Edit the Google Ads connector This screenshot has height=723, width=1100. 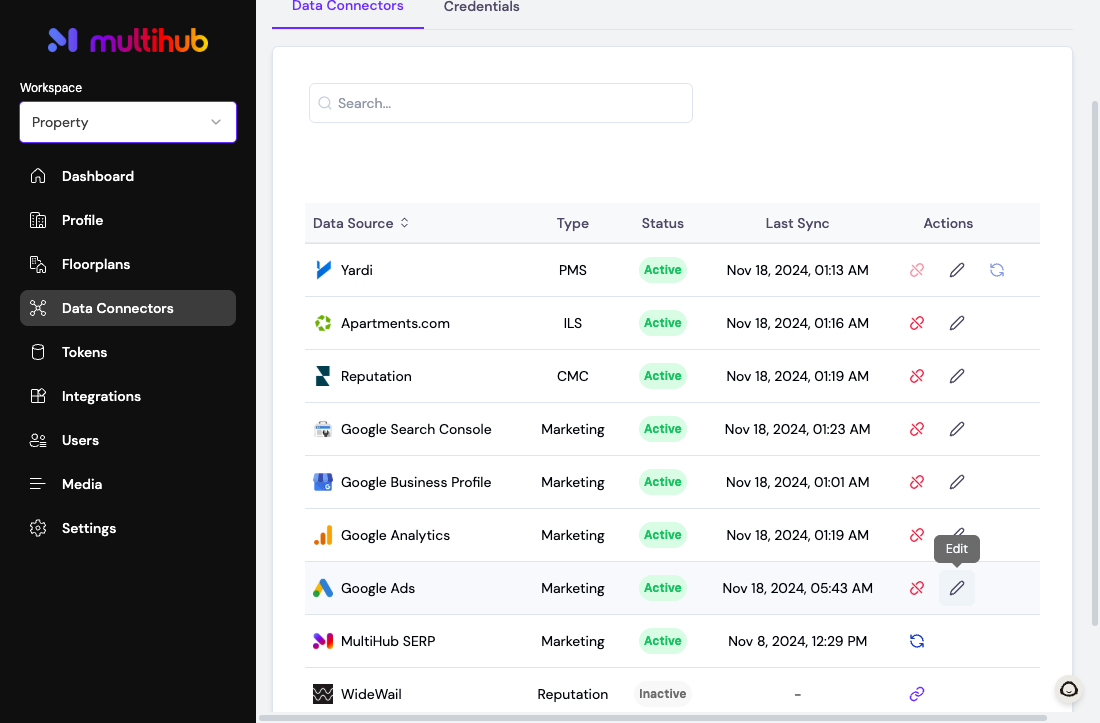tap(957, 588)
